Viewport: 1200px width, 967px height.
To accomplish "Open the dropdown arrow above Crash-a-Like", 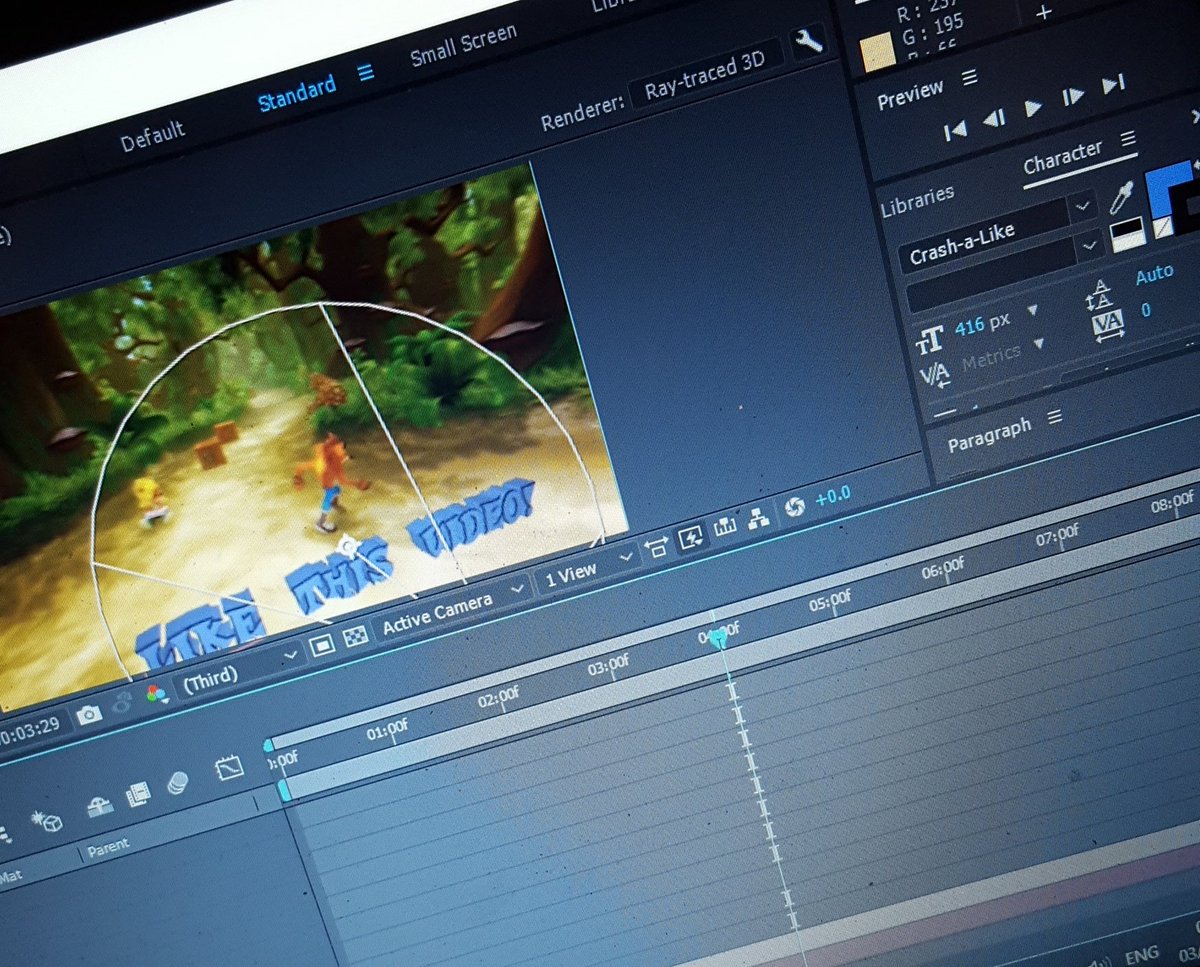I will (x=1082, y=207).
